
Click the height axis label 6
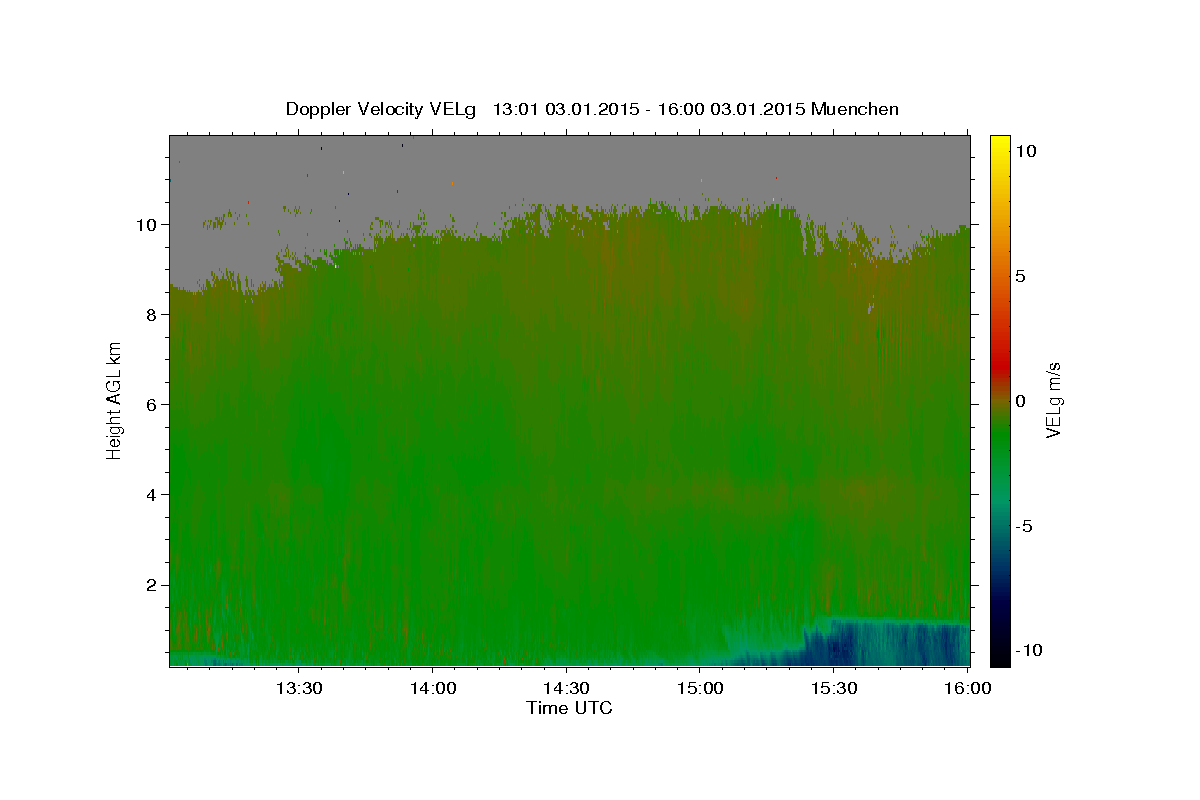coord(153,404)
